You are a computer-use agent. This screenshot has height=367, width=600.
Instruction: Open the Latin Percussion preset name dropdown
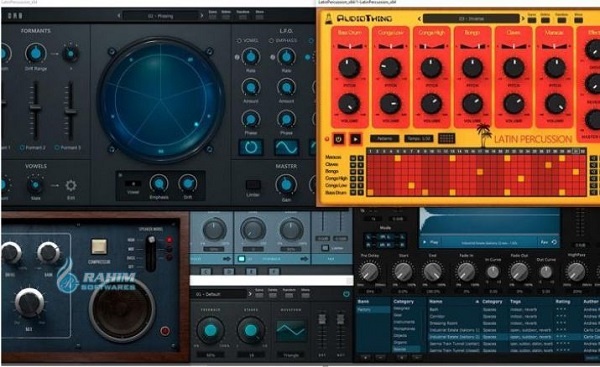(471, 18)
